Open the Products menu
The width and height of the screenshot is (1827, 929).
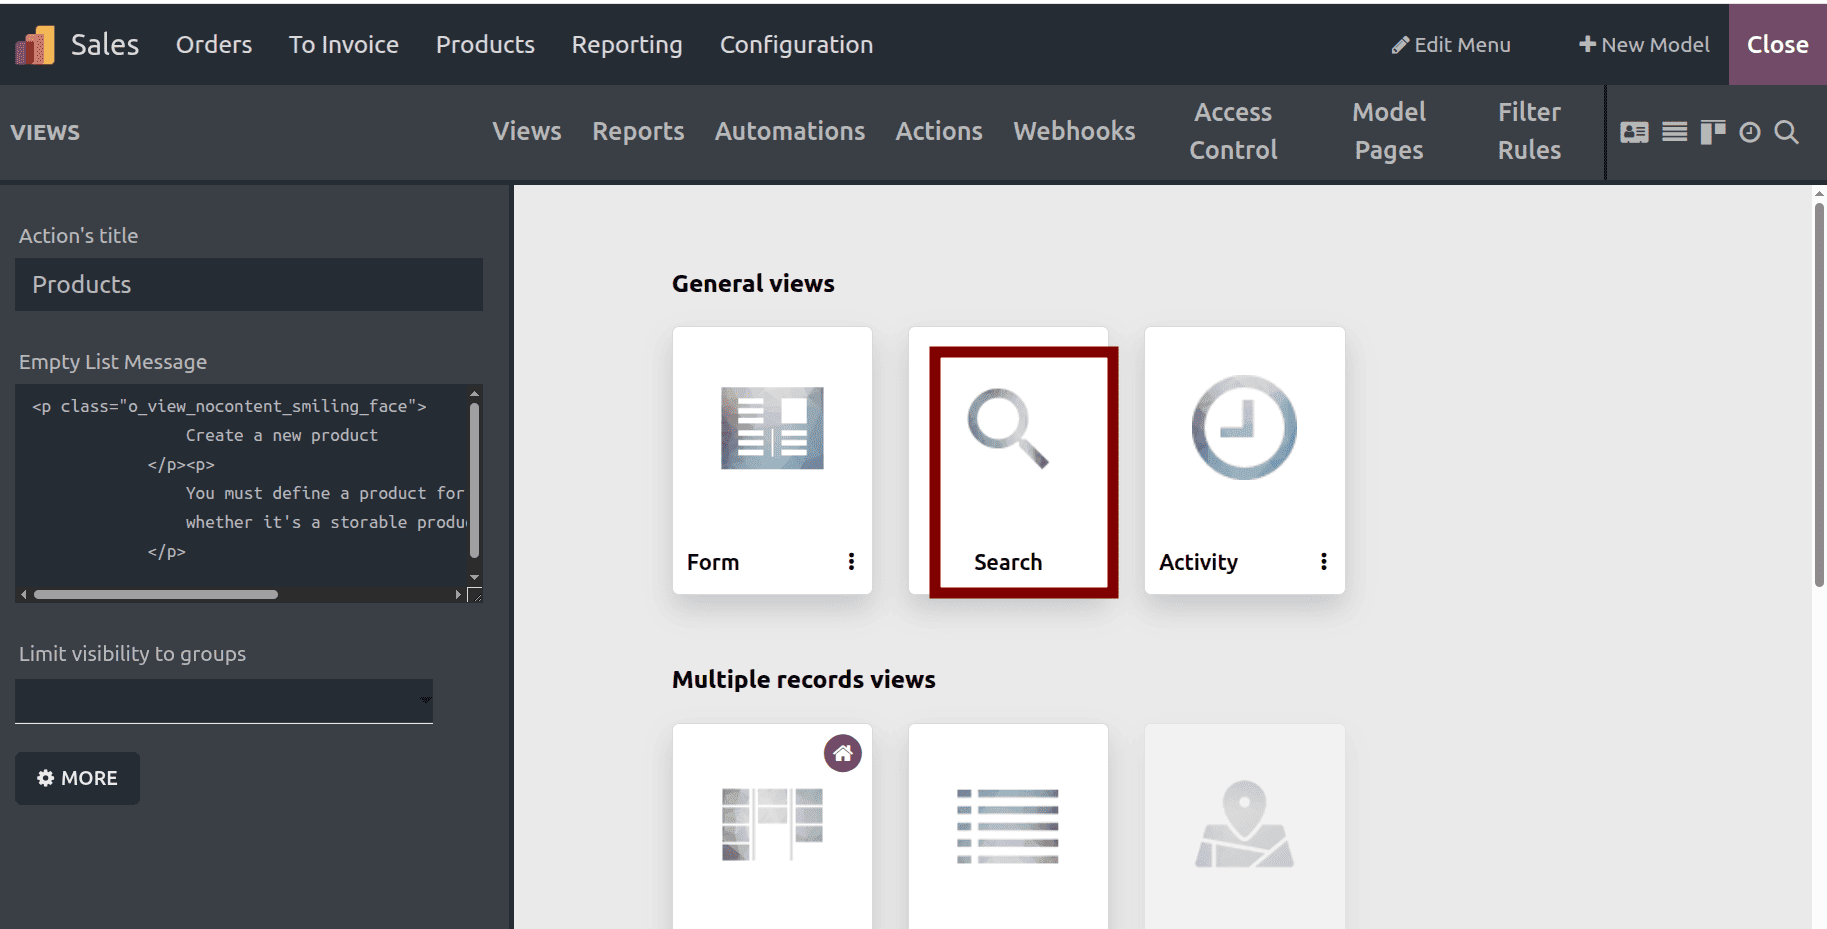coord(485,45)
